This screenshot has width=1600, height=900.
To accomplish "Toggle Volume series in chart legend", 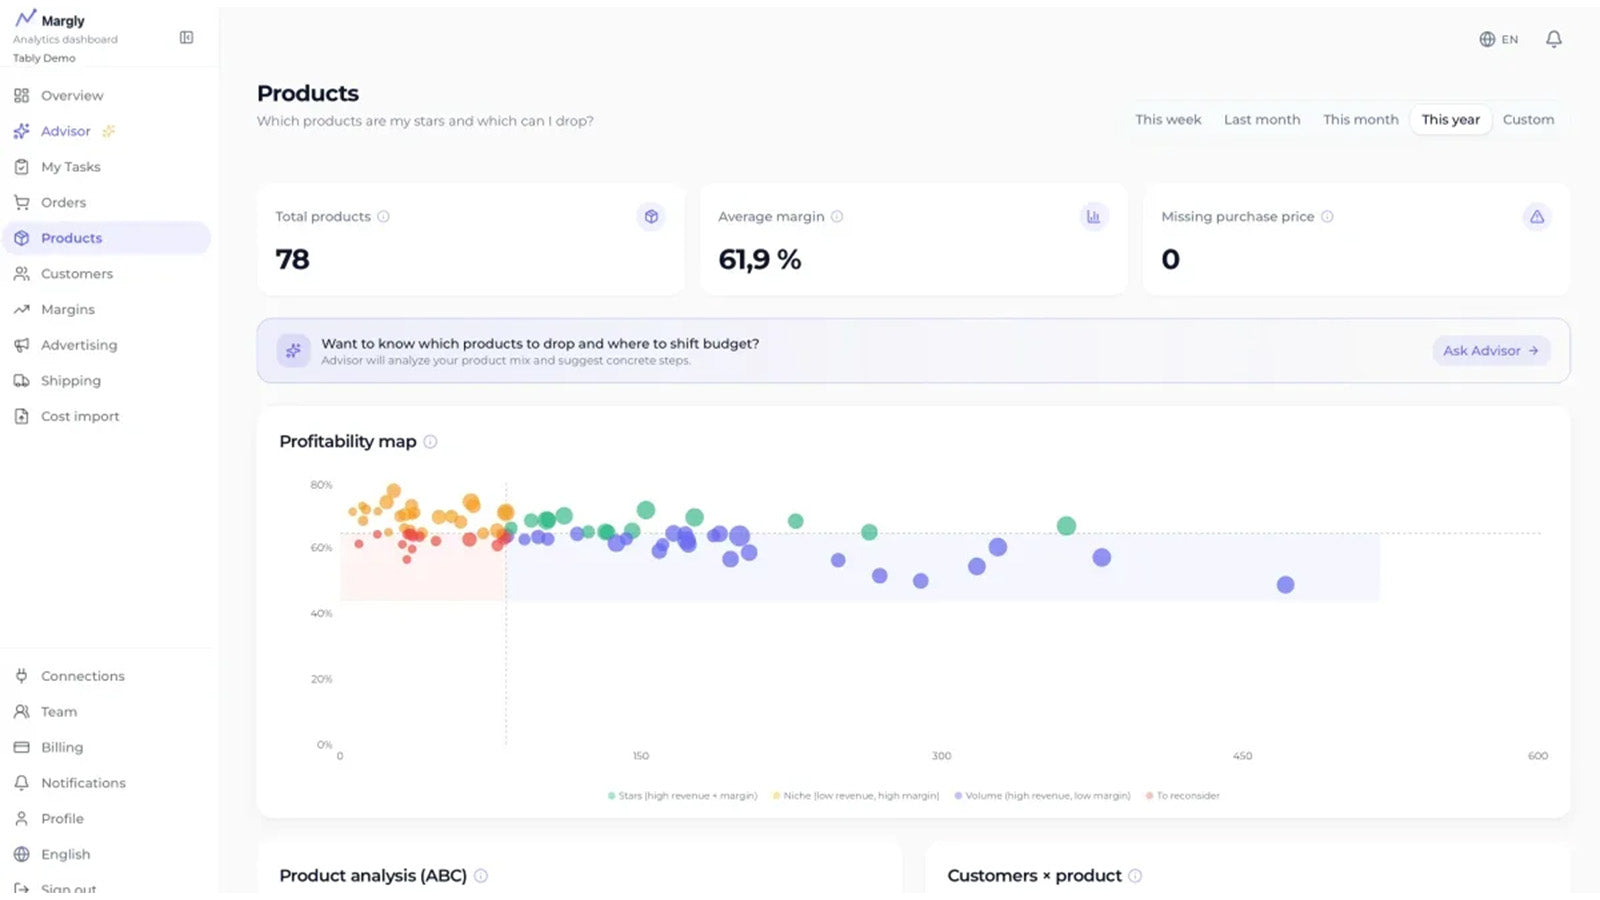I will (1042, 796).
